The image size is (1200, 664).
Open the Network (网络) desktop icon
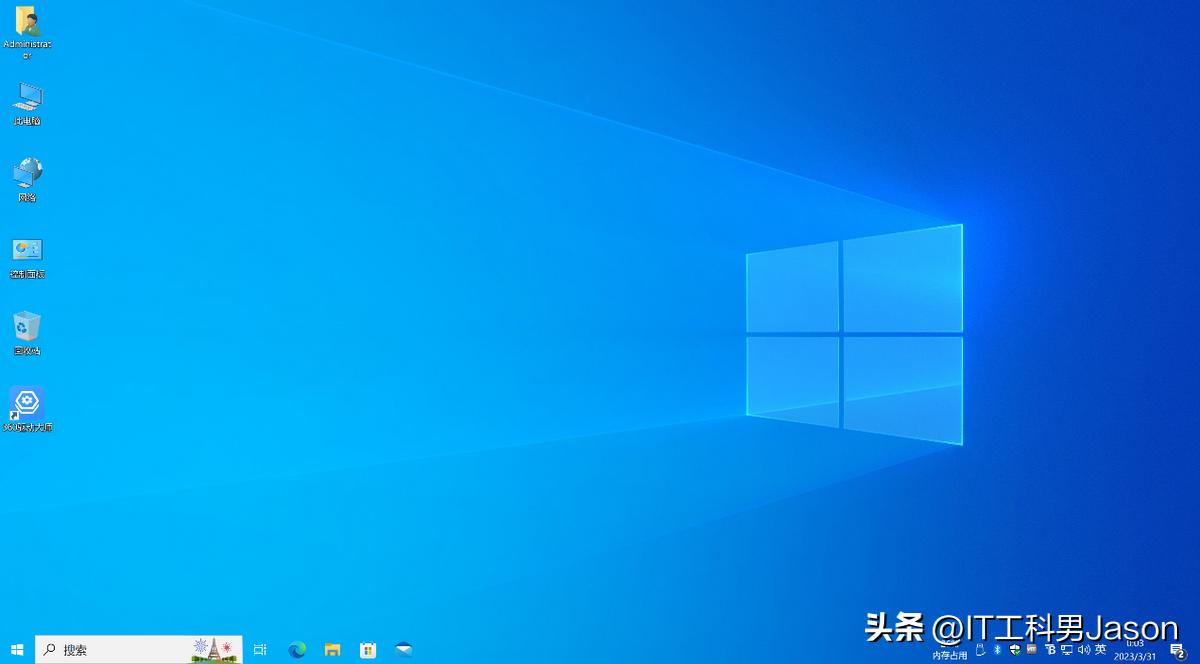[x=27, y=172]
